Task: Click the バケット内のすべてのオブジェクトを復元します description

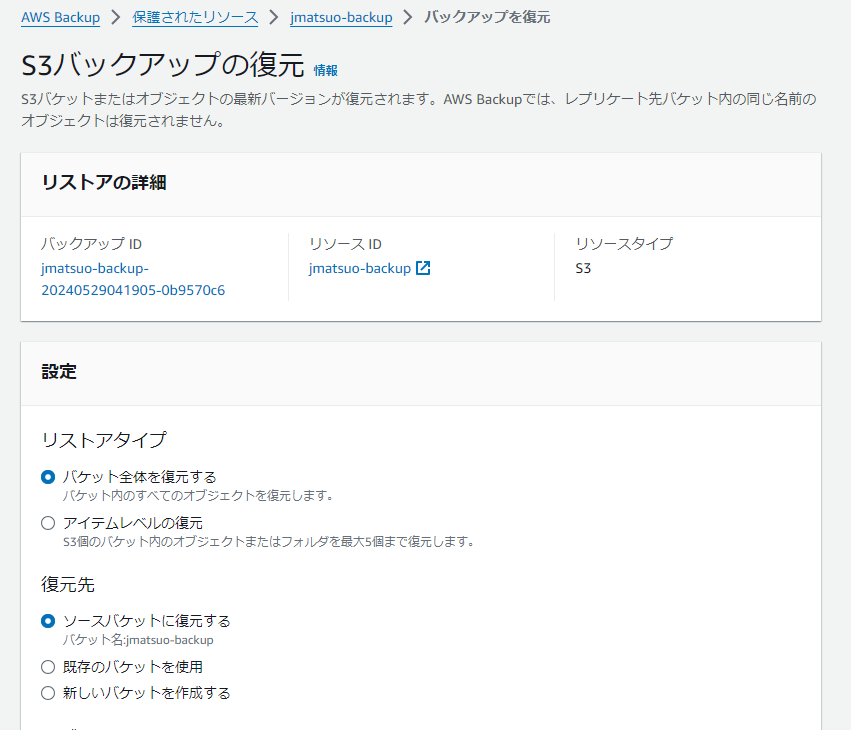Action: [x=198, y=496]
